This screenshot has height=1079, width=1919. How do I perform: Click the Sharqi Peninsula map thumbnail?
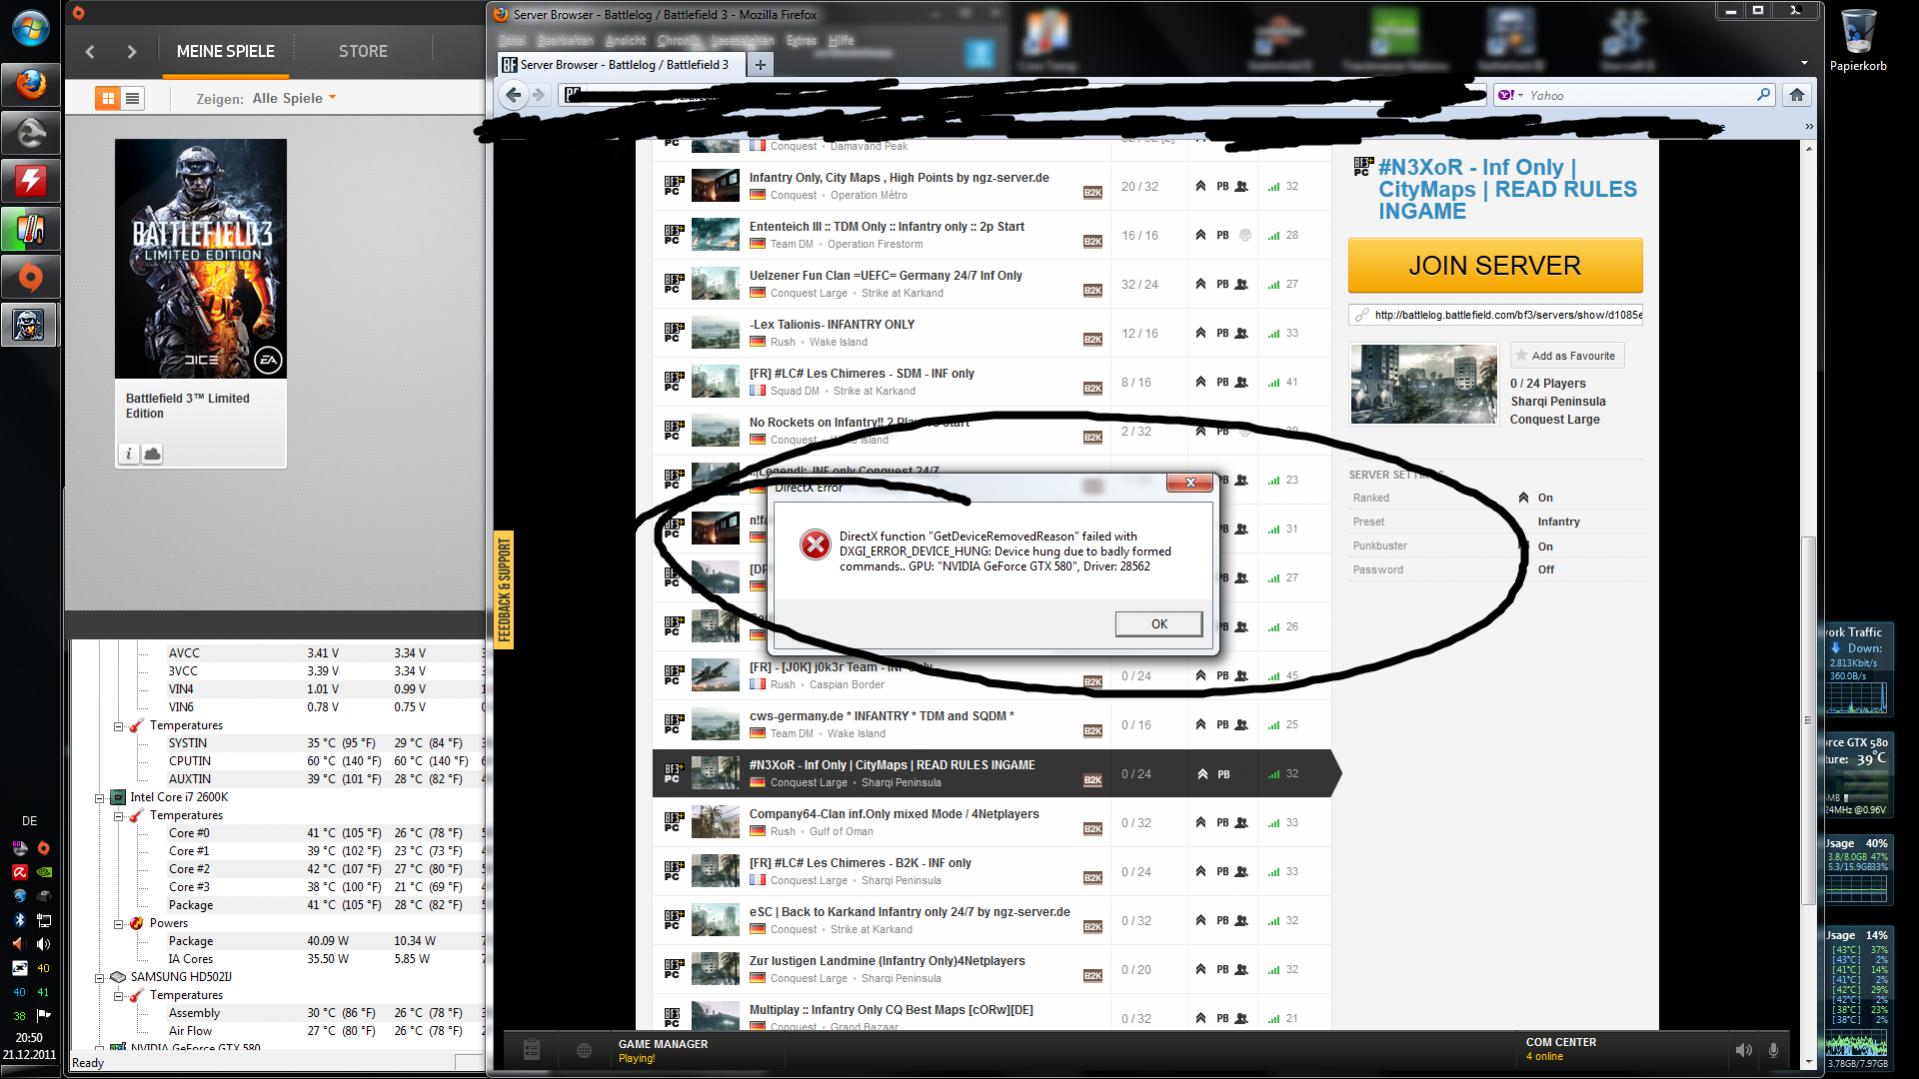[1423, 384]
